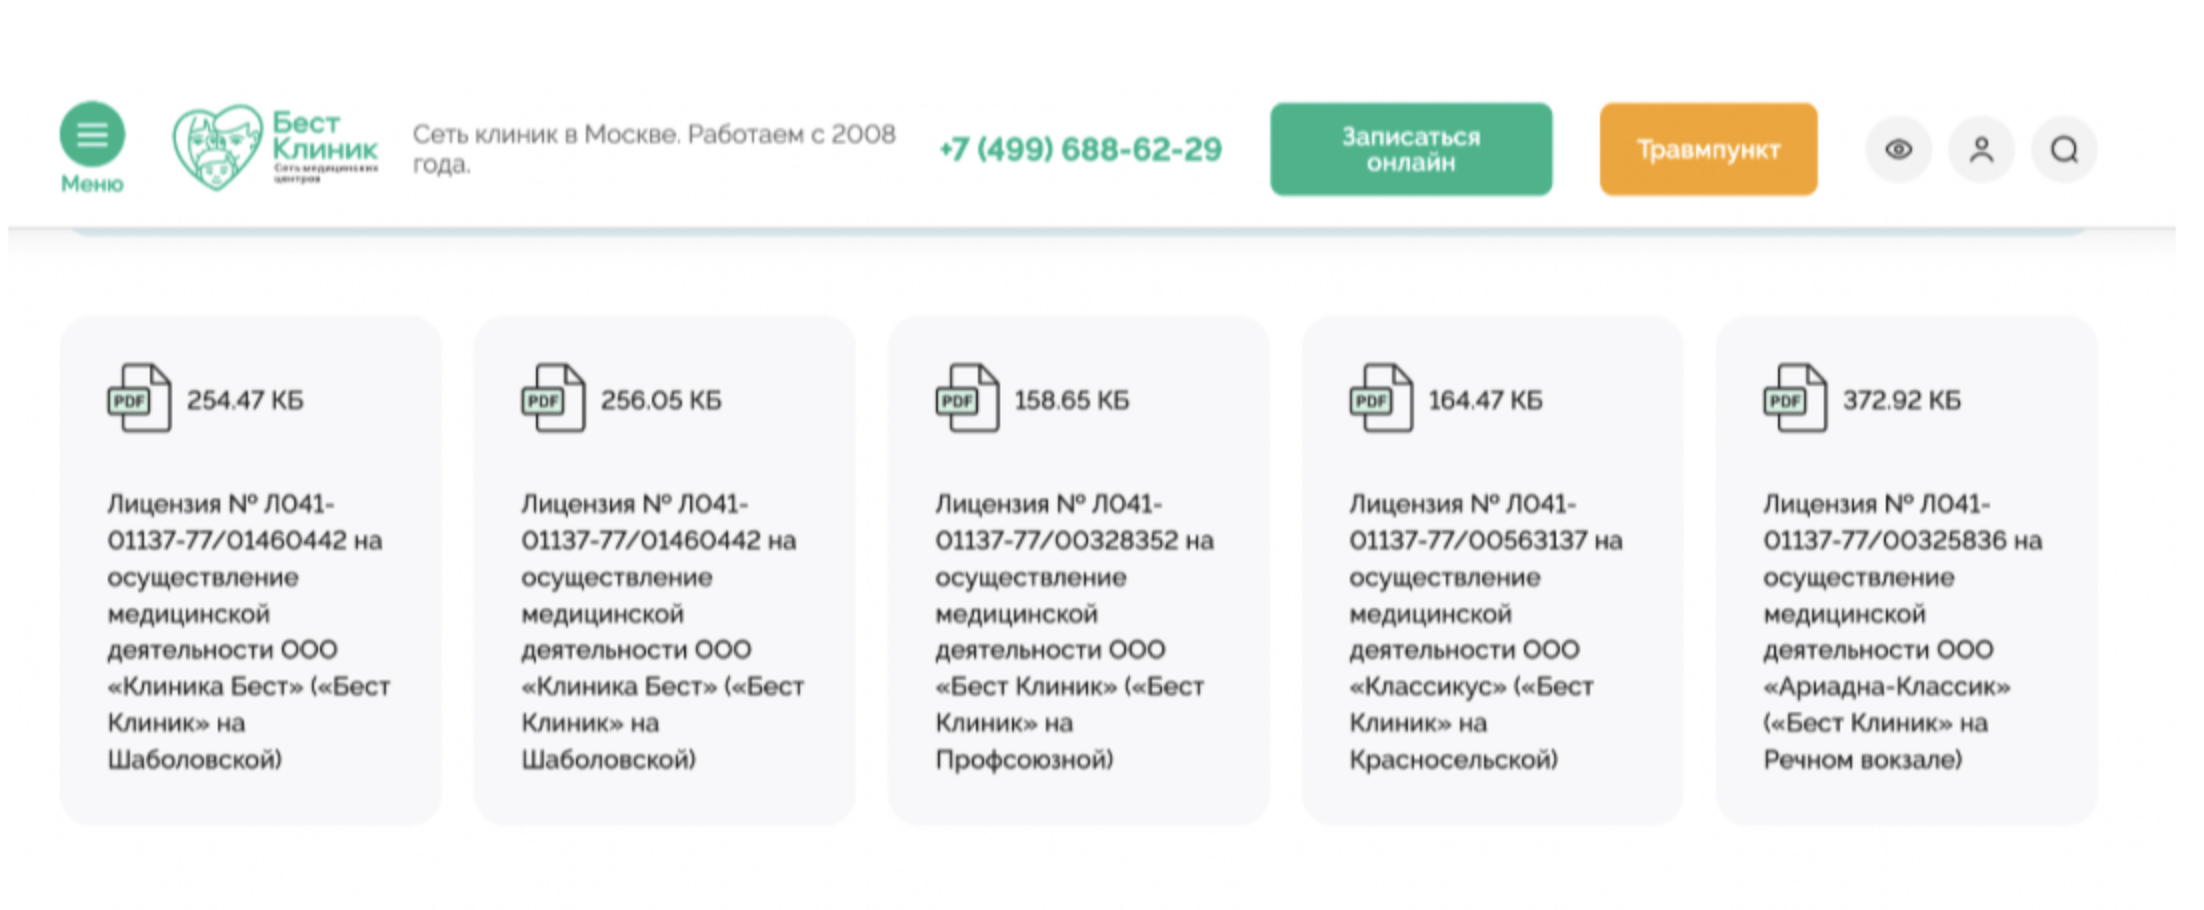Click the PDF icon for the 256.05 КБ file
Screen dimensions: 2204x910
pos(553,398)
